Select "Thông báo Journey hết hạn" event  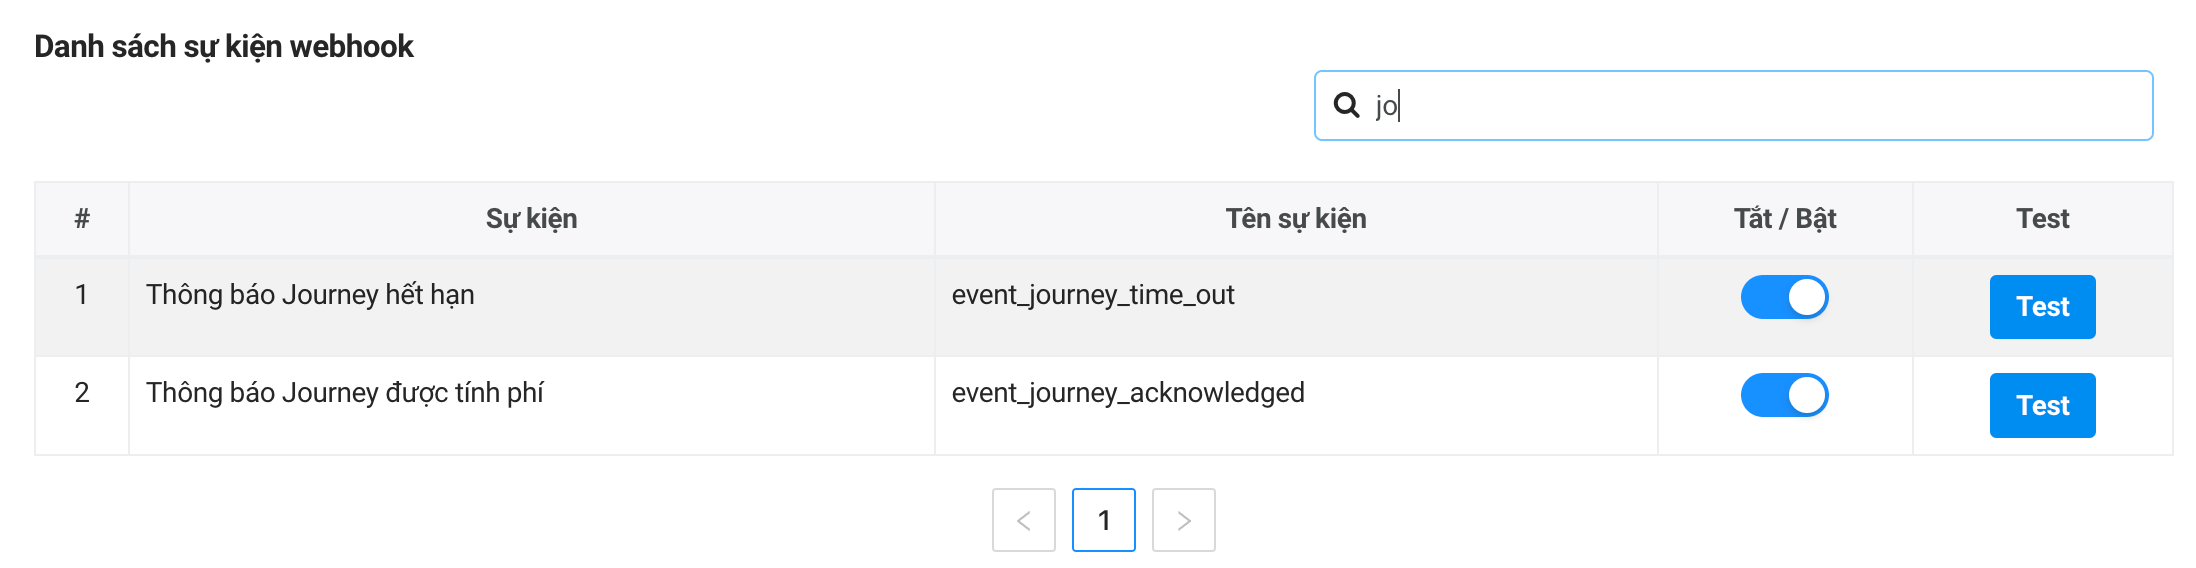click(310, 295)
